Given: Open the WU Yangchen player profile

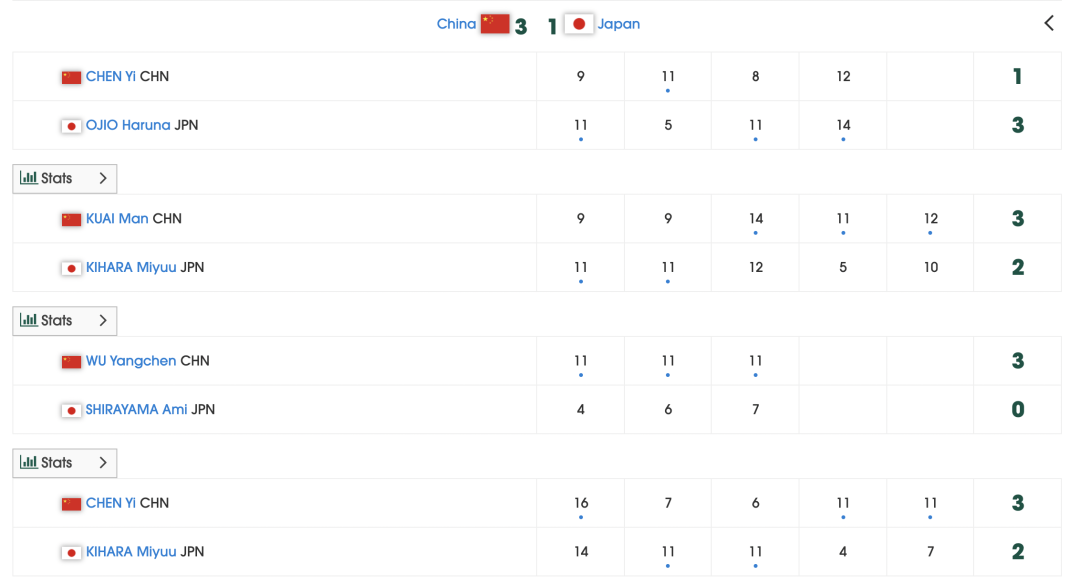Looking at the screenshot, I should [130, 361].
